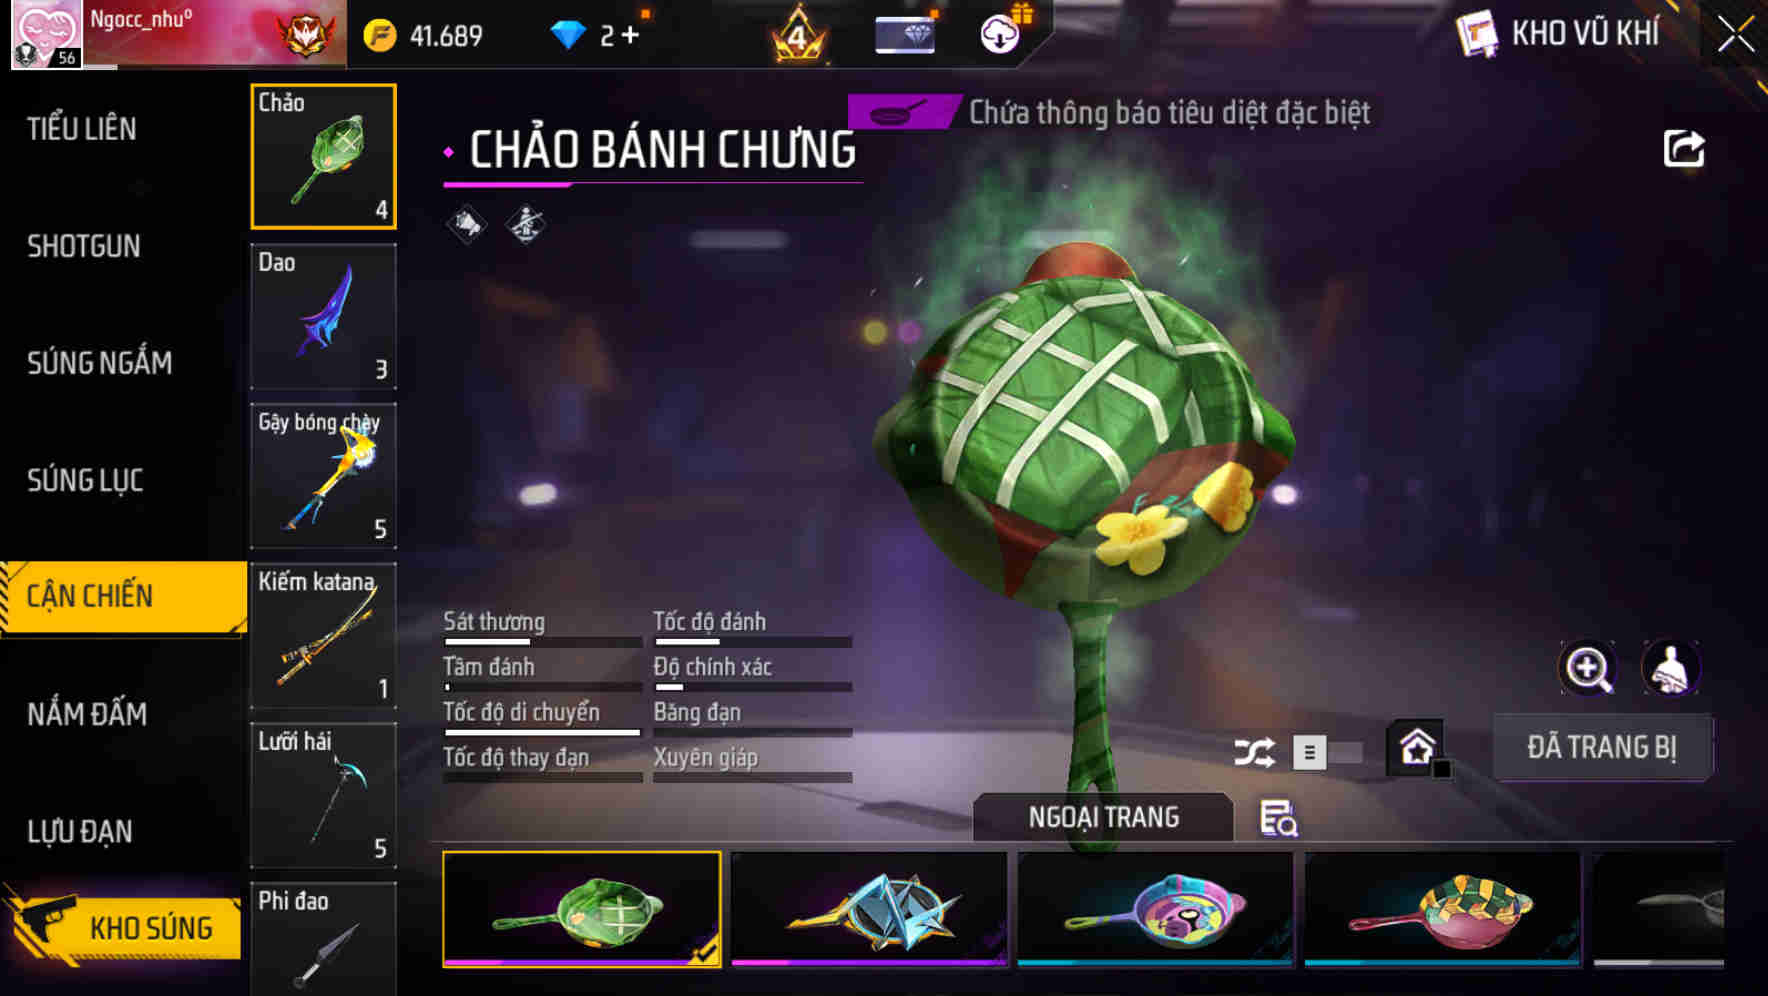Choose the blue crystal pan skin
This screenshot has width=1768, height=996.
pyautogui.click(x=869, y=909)
